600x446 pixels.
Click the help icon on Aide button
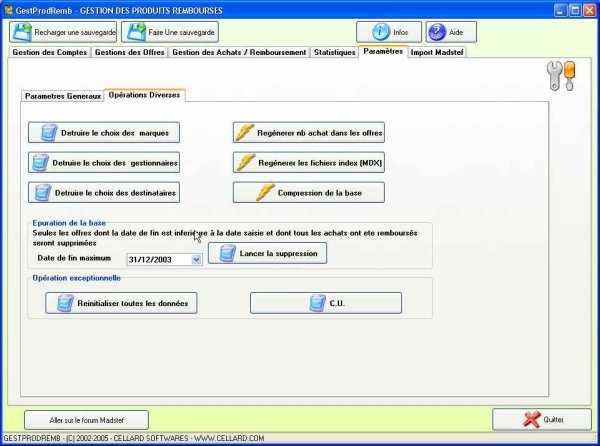click(438, 32)
